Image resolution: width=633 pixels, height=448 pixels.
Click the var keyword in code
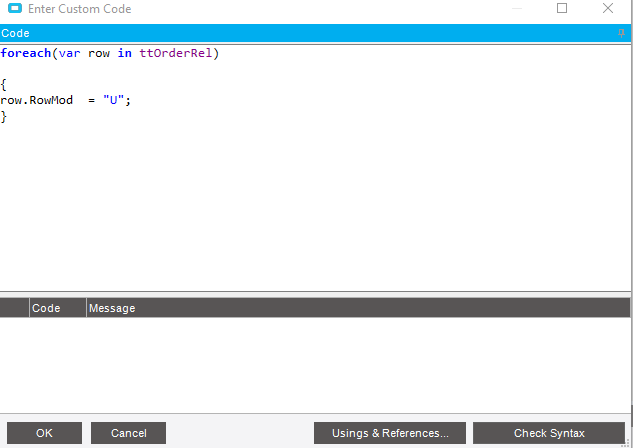click(69, 53)
